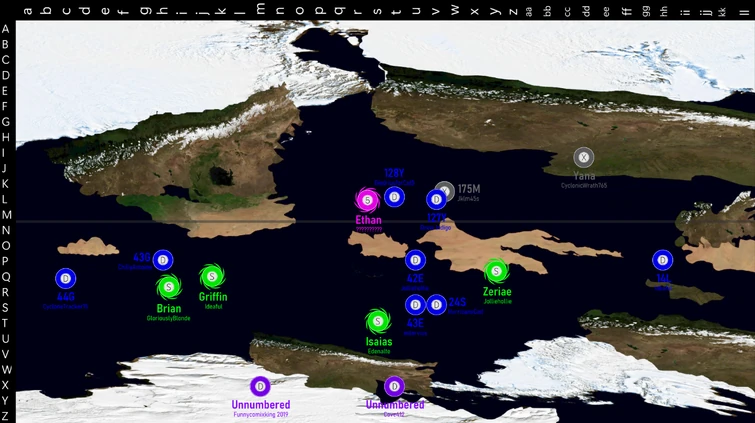Click GloriouslyBlonde username under Brian

[169, 318]
